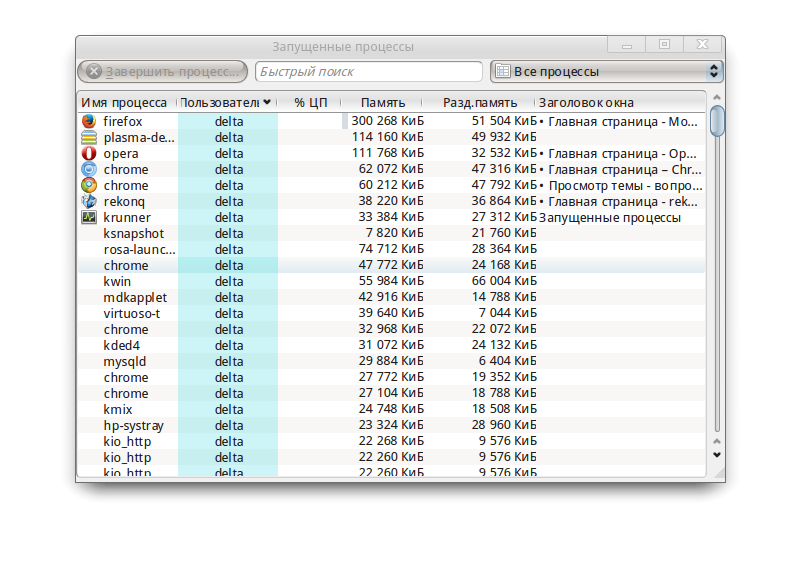Screen dimensions: 801x568
Task: Click the delta user cell in firefox row
Action: point(229,122)
